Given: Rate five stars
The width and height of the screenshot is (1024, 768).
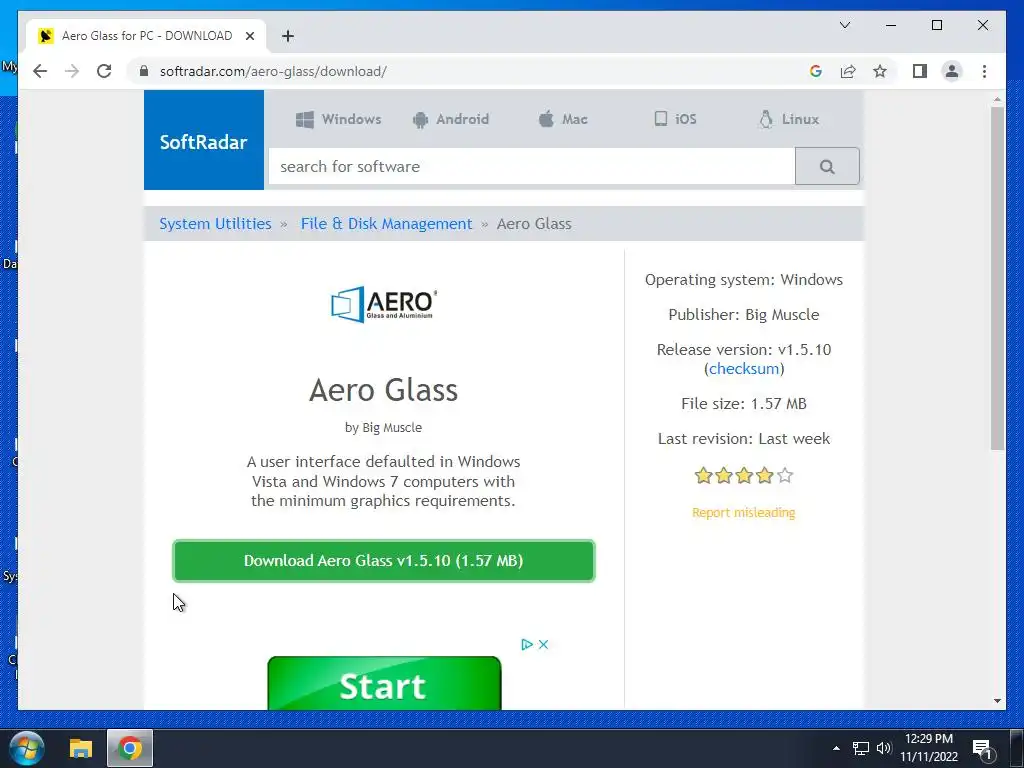Looking at the screenshot, I should tap(785, 475).
